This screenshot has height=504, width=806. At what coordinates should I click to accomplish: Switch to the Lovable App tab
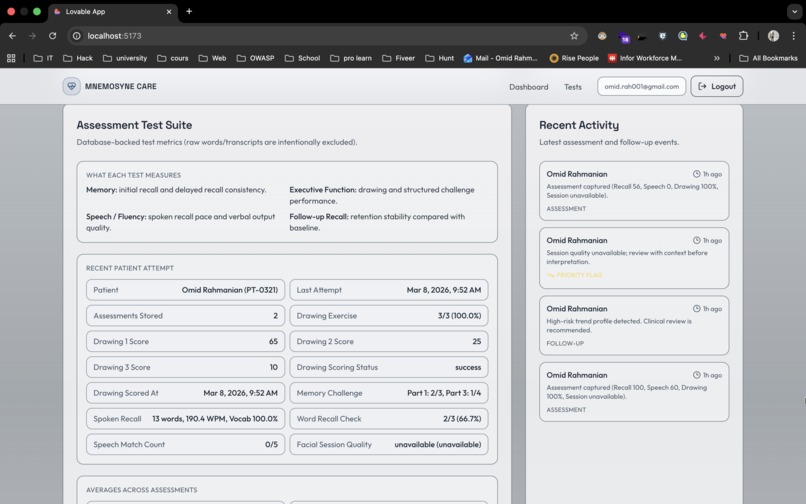[x=113, y=11]
